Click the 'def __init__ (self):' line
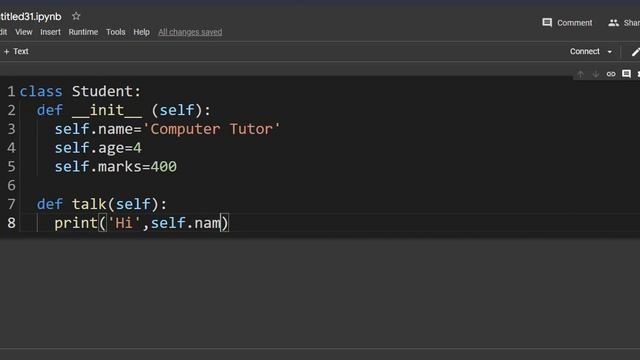The width and height of the screenshot is (640, 360). click(x=124, y=110)
